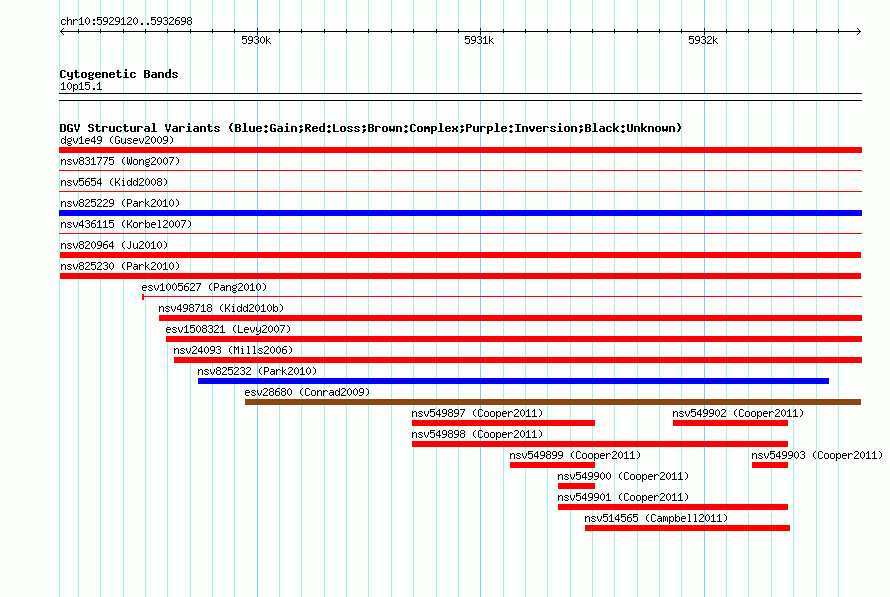Click the thin red line under nsv5654

click(460, 191)
